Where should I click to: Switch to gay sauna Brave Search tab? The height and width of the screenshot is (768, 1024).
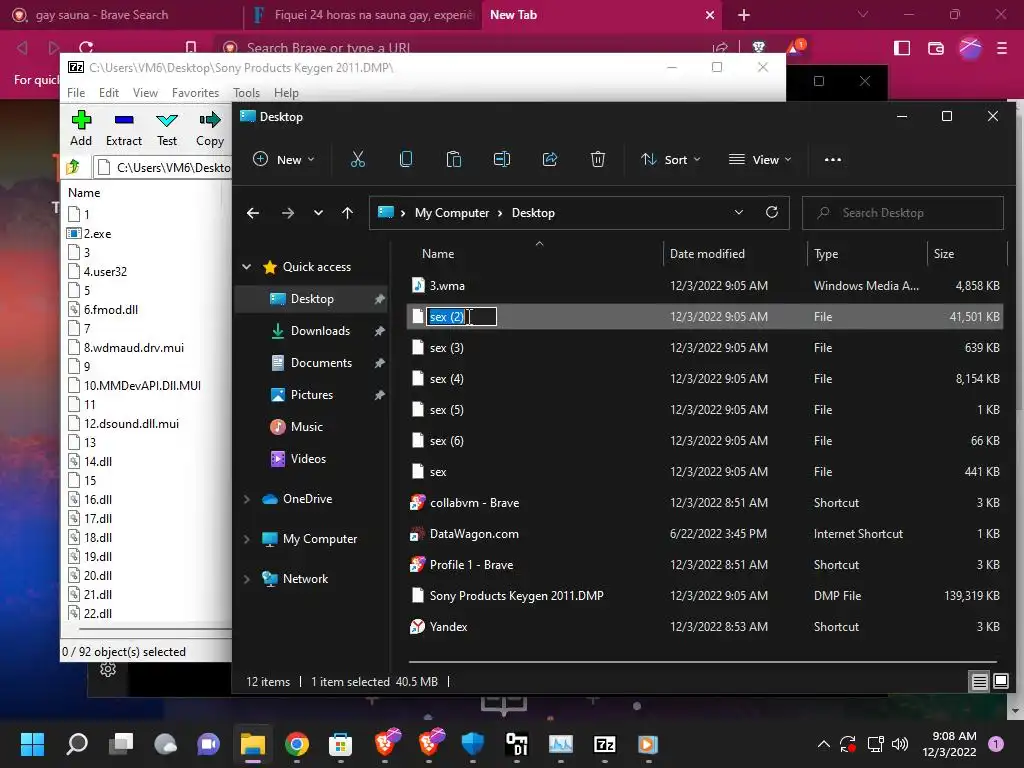121,15
